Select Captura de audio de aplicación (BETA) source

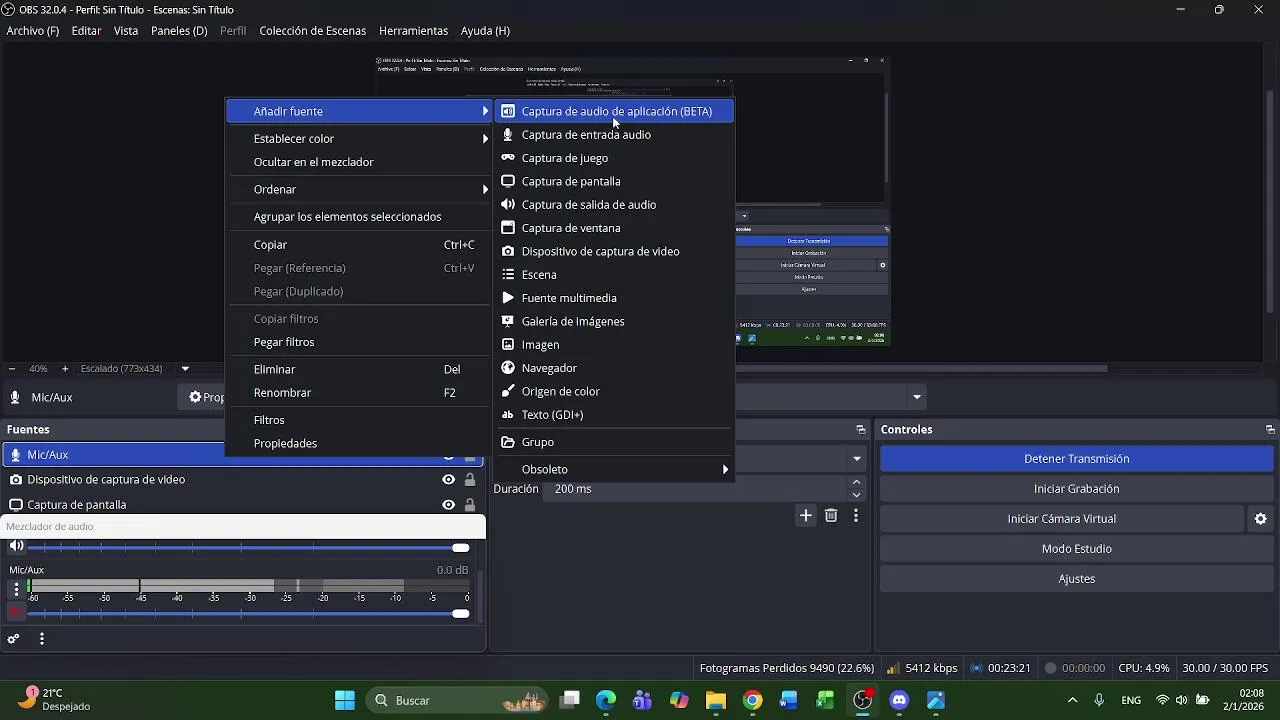[x=615, y=111]
